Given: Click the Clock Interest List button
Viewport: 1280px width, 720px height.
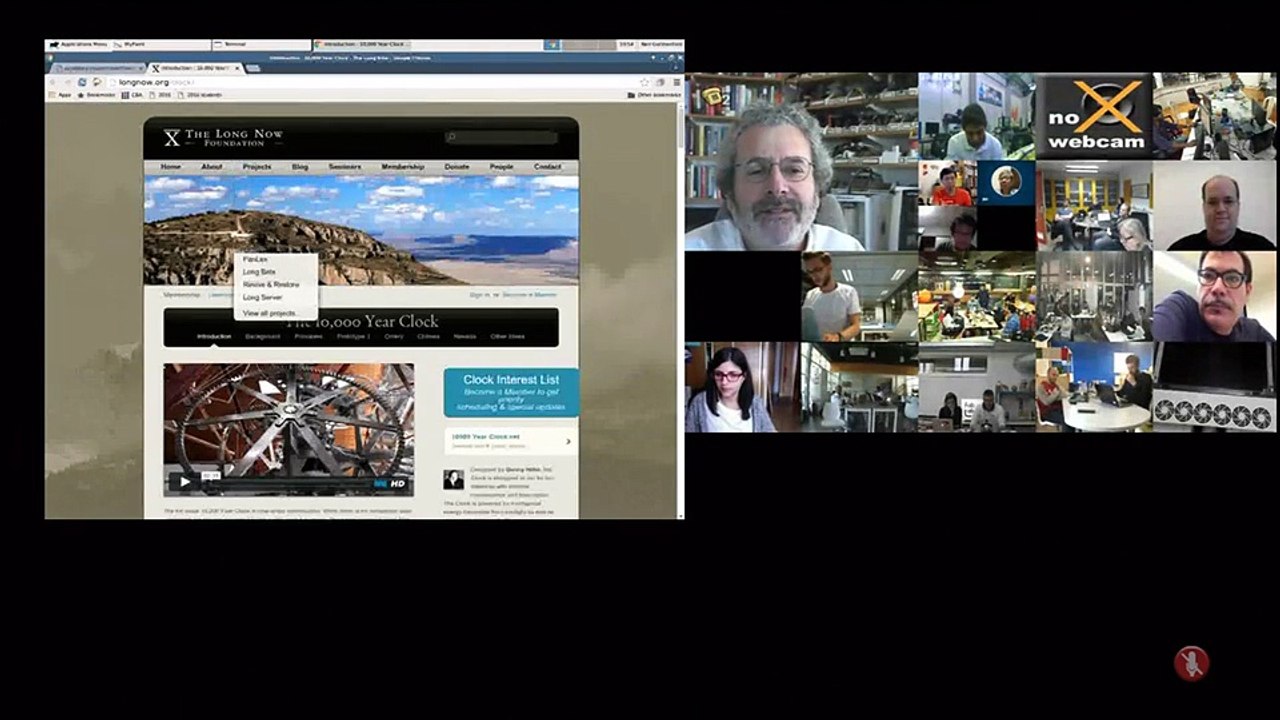Looking at the screenshot, I should click(511, 392).
